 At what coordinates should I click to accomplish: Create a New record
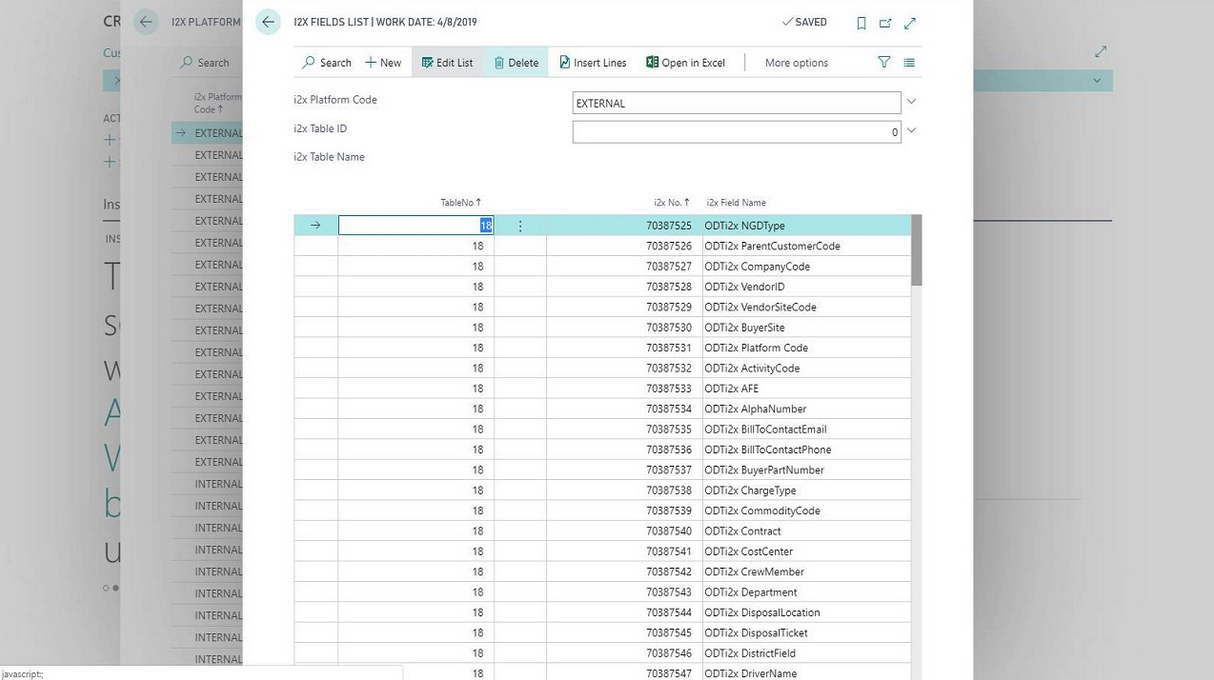point(383,62)
